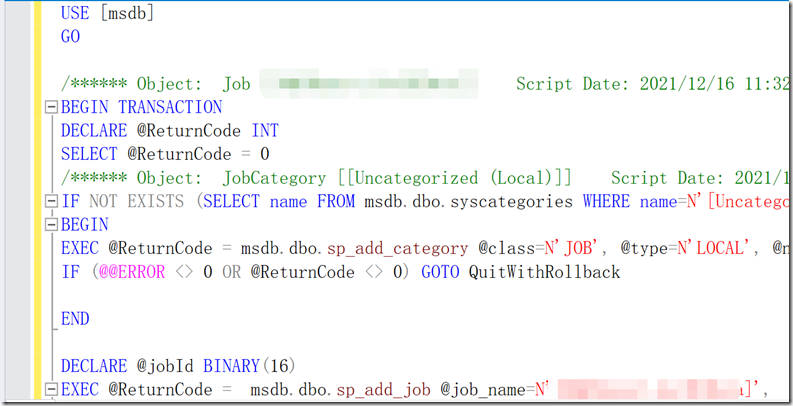793x406 pixels.
Task: Collapse the BEGIN block outline marker
Action: click(x=51, y=224)
